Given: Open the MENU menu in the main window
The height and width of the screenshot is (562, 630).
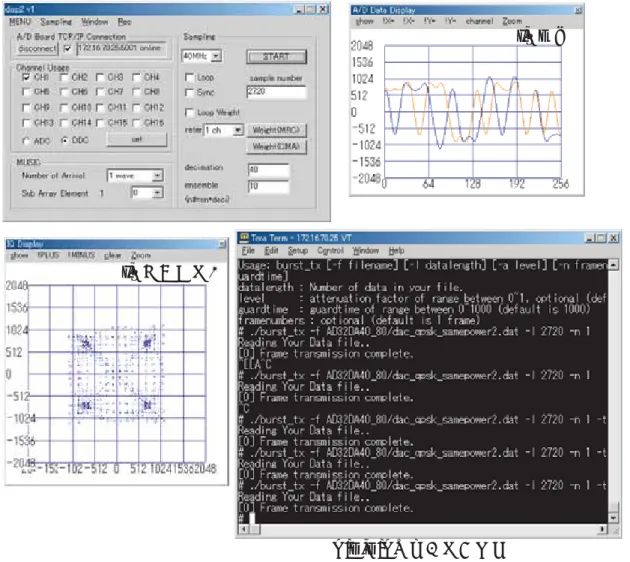Looking at the screenshot, I should (20, 22).
